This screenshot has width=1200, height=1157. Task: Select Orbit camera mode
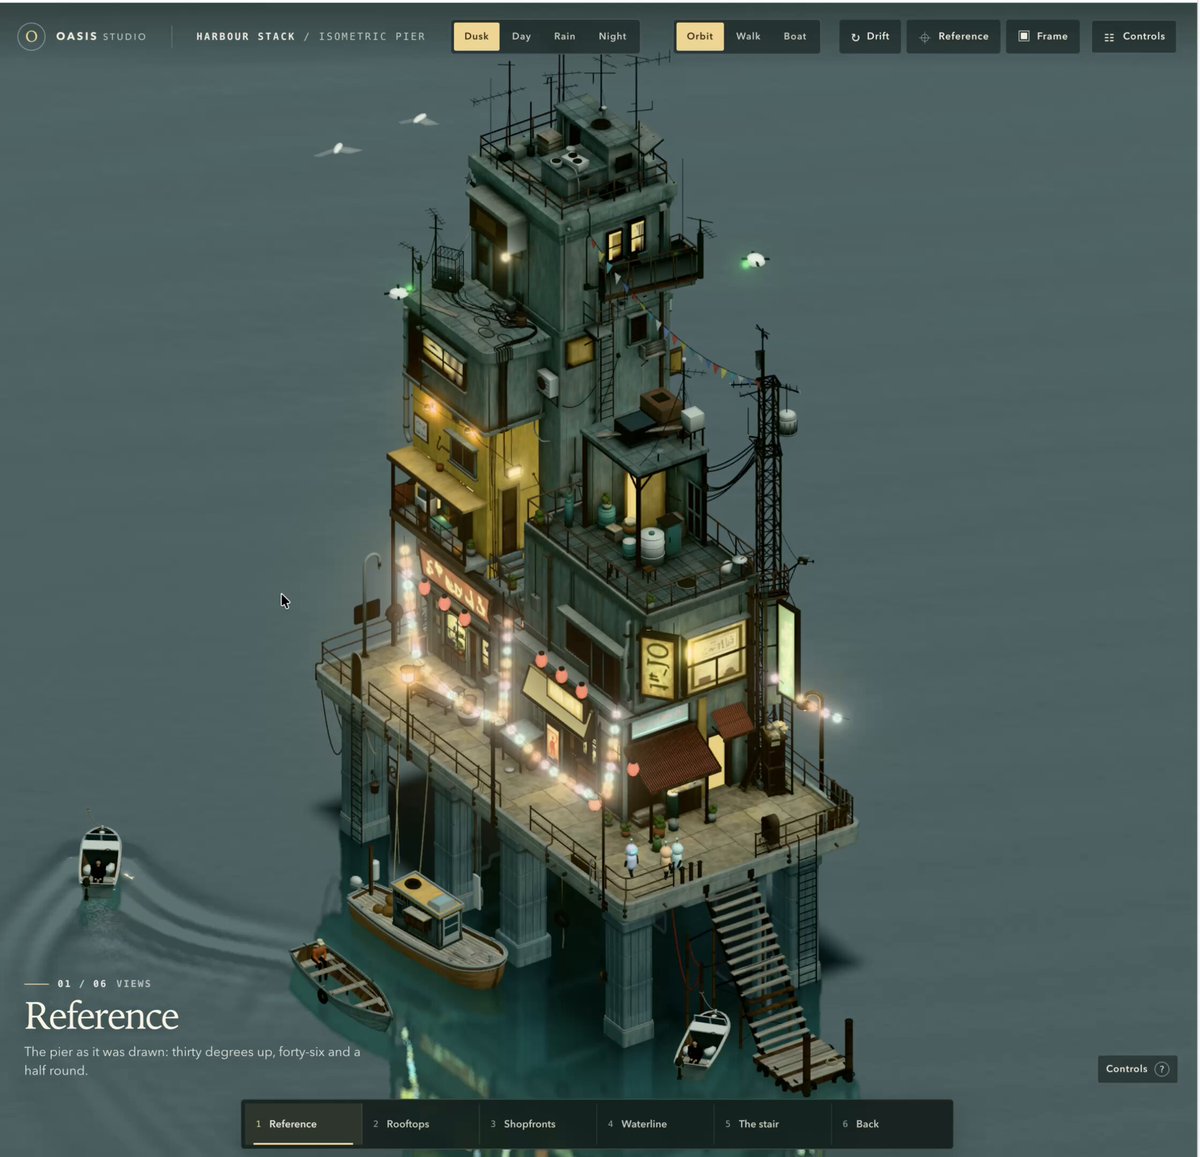click(700, 36)
